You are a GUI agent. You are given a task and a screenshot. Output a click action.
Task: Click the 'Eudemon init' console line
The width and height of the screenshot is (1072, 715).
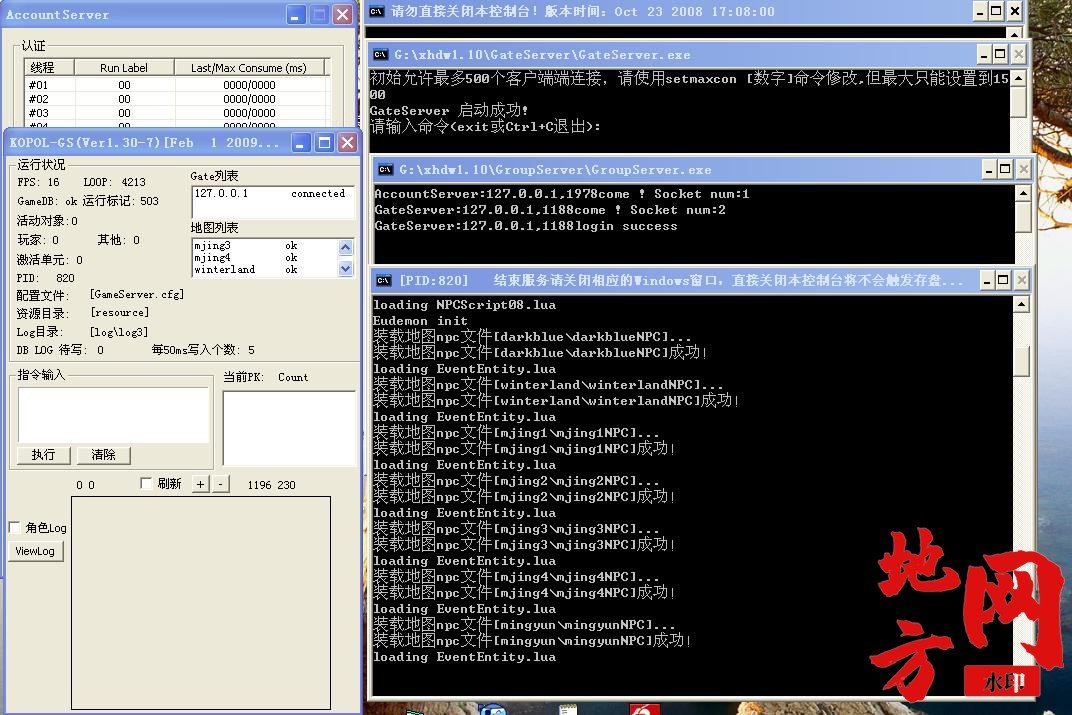[420, 321]
